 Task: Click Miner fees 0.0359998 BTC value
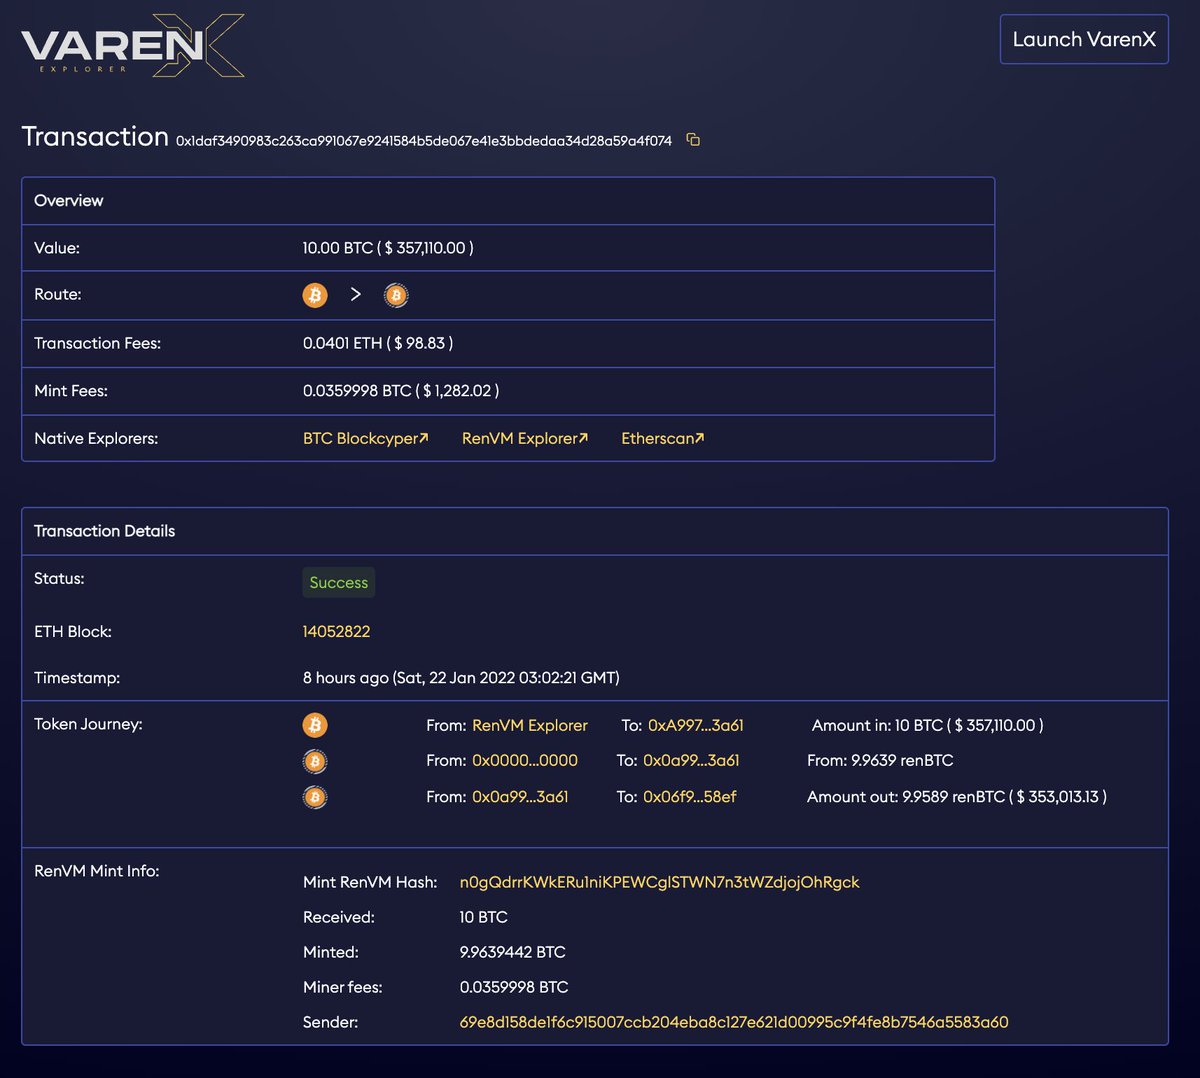(x=514, y=987)
